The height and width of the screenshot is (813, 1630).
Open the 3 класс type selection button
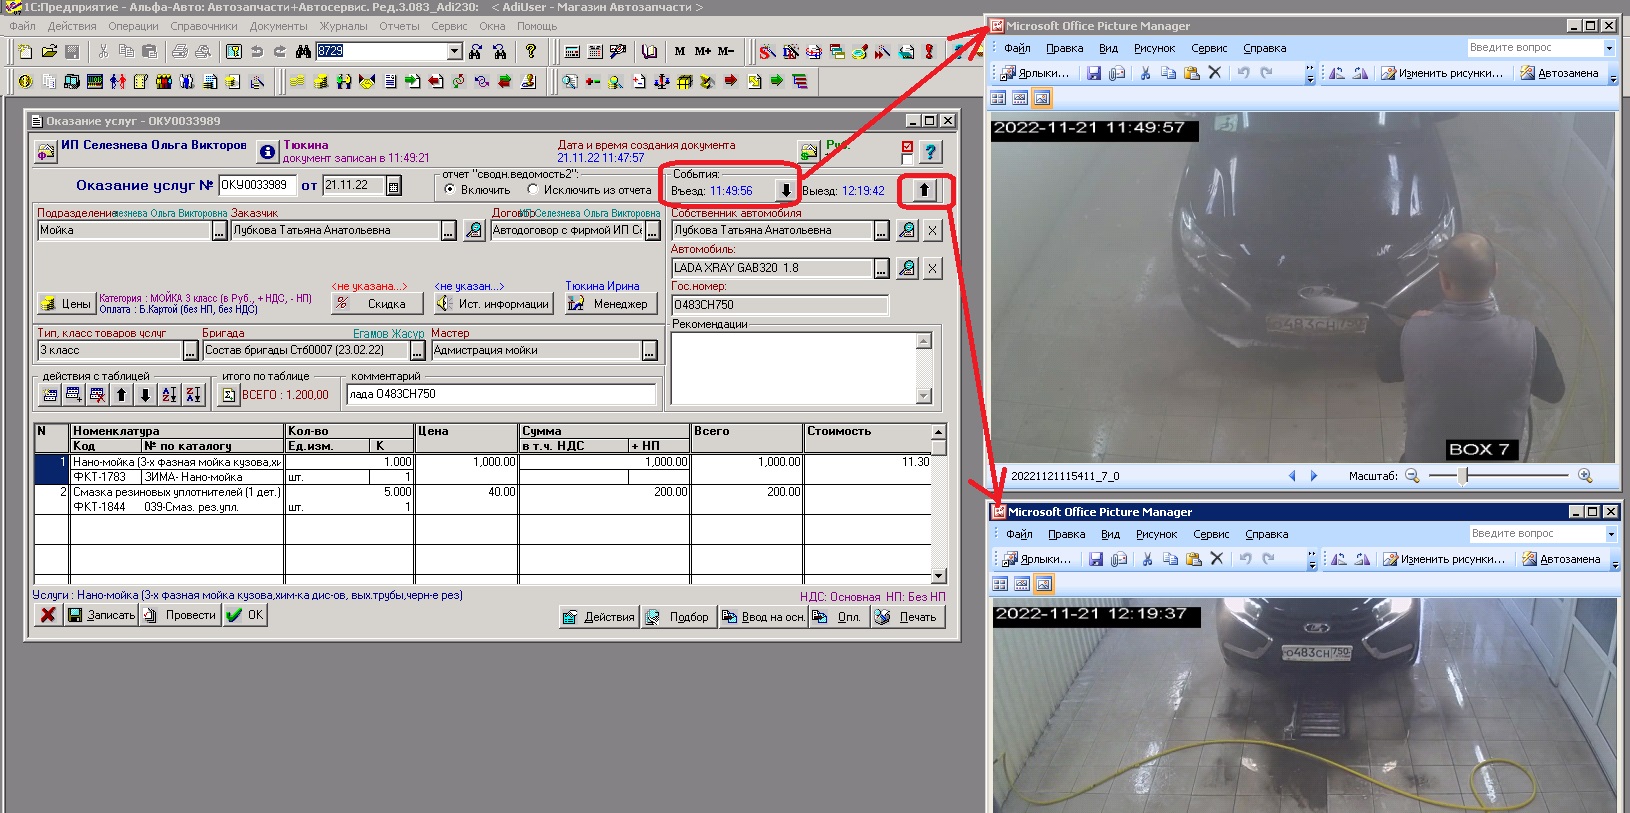click(190, 351)
